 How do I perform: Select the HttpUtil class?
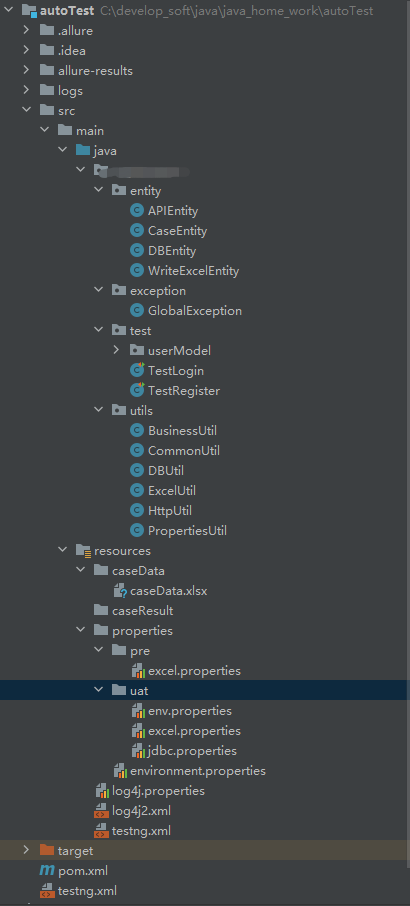coord(161,510)
